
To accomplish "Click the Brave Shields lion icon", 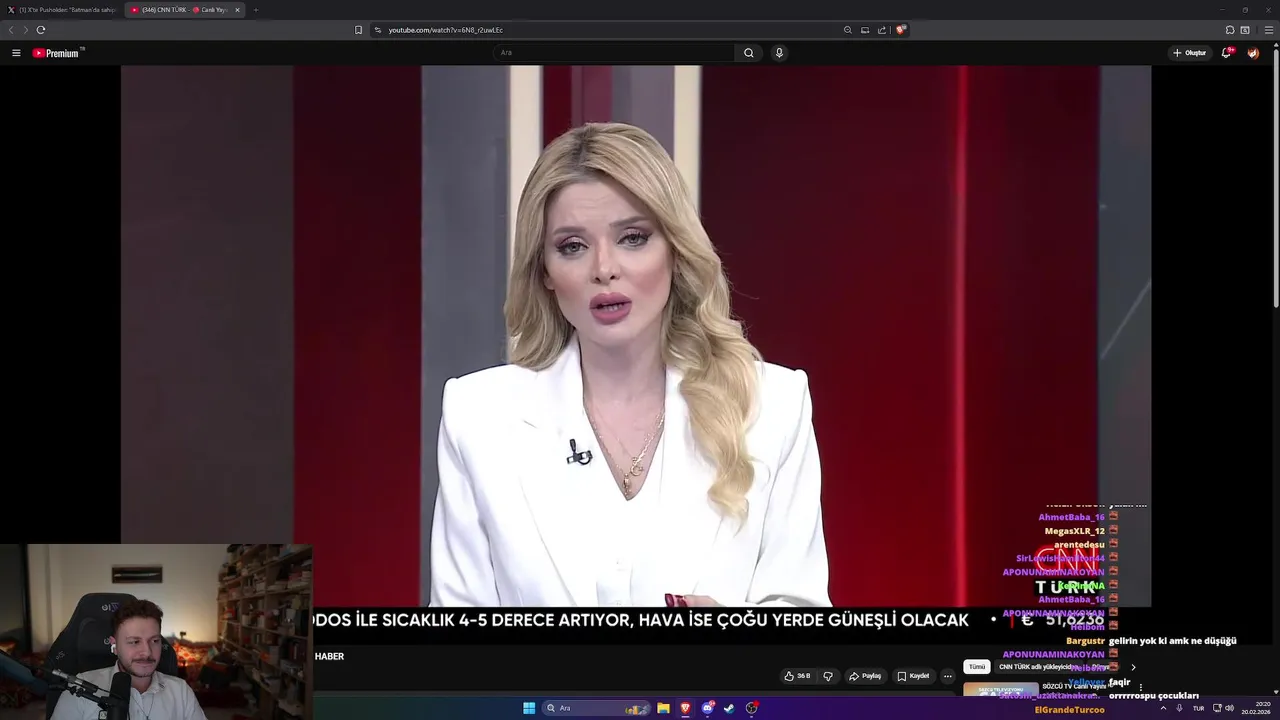I will click(900, 30).
